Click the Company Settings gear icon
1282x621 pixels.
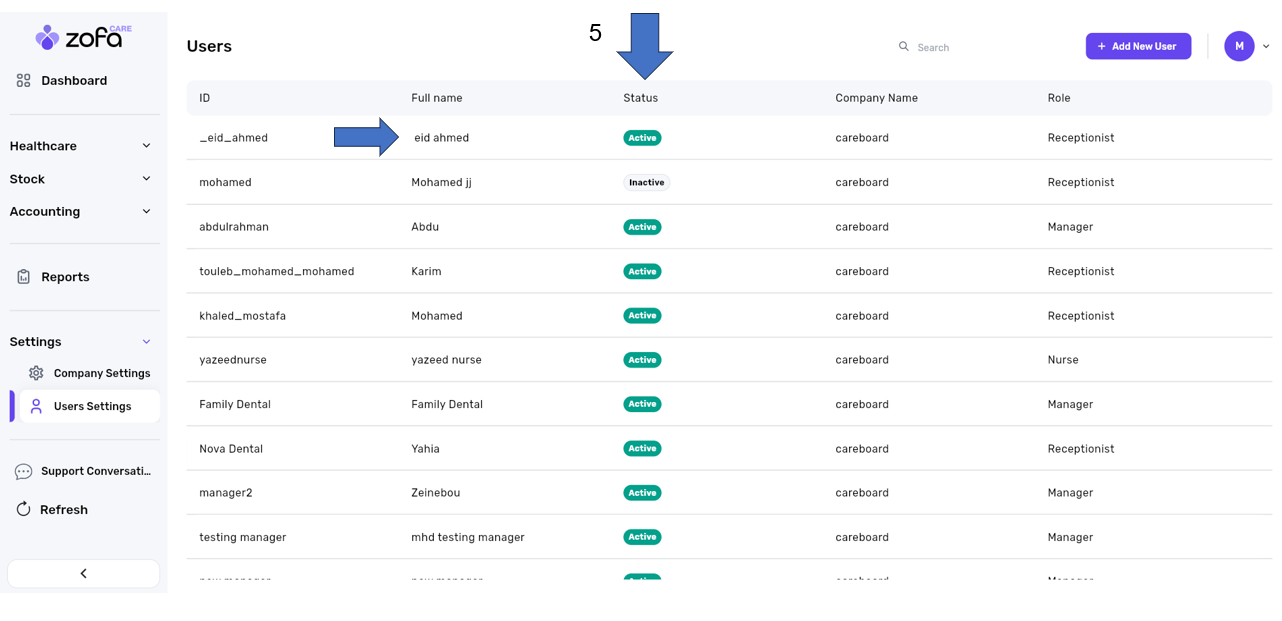(x=36, y=373)
